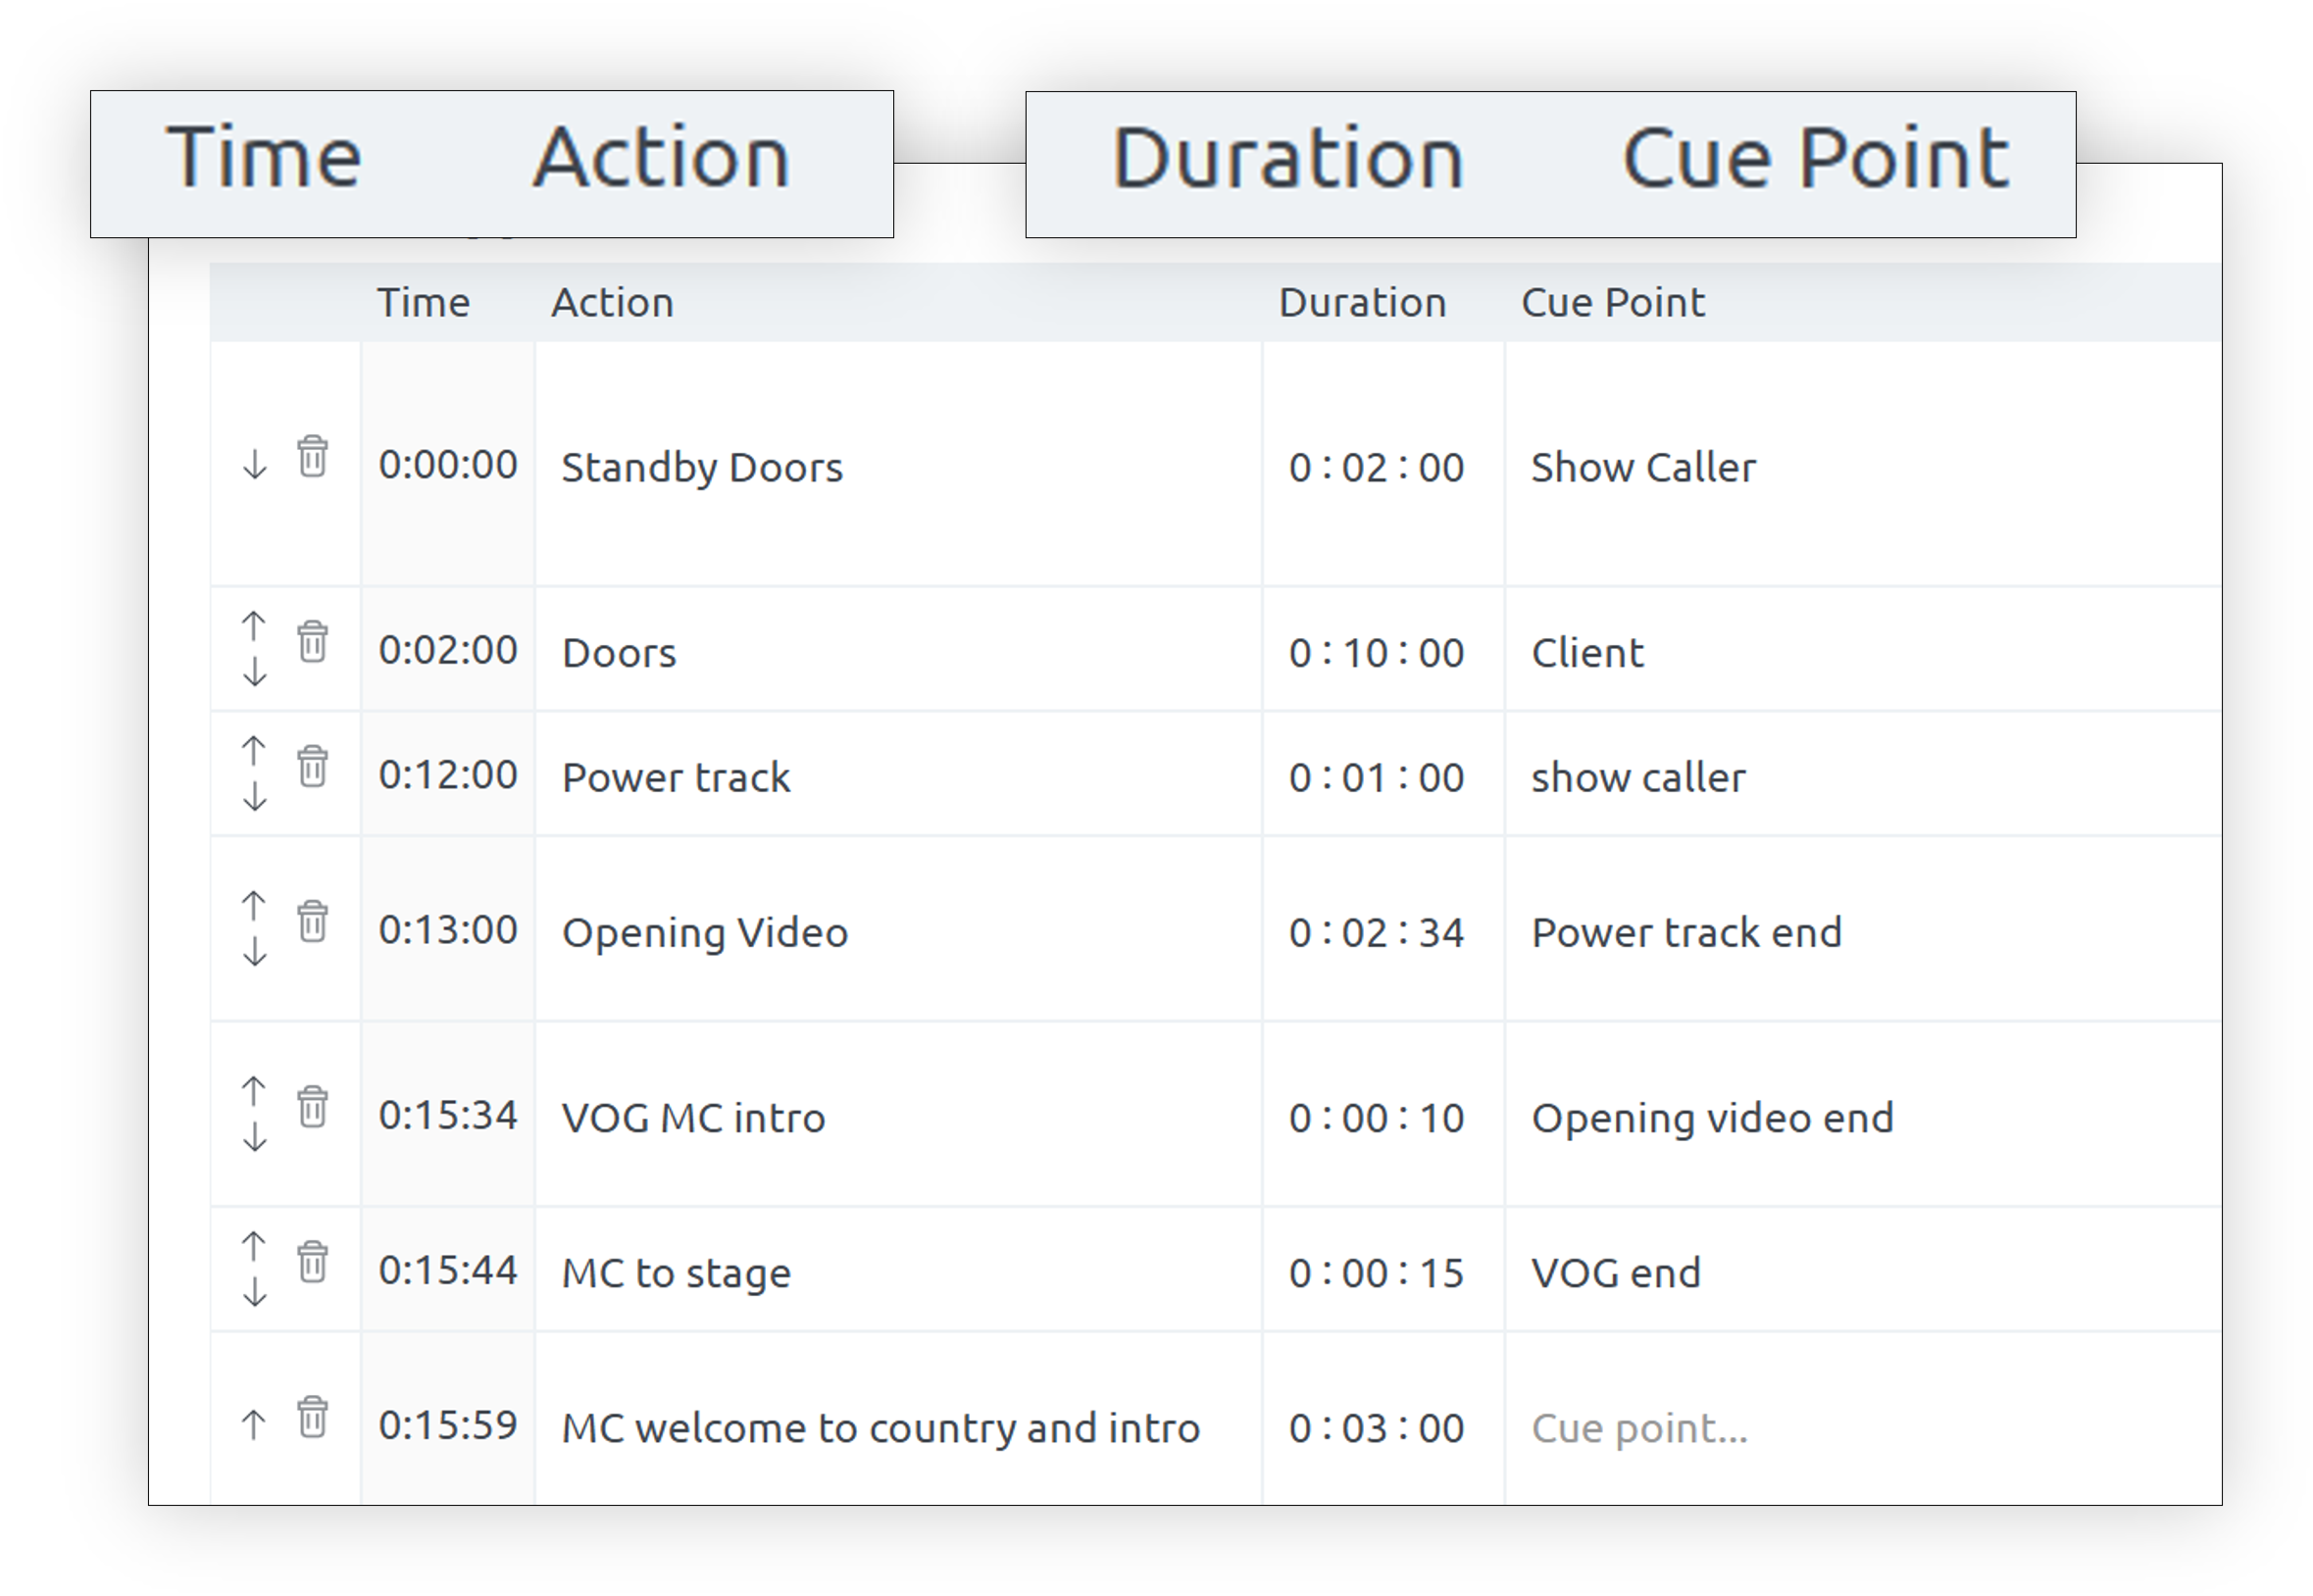Move Opening Video row up
The width and height of the screenshot is (2313, 1596).
click(254, 906)
